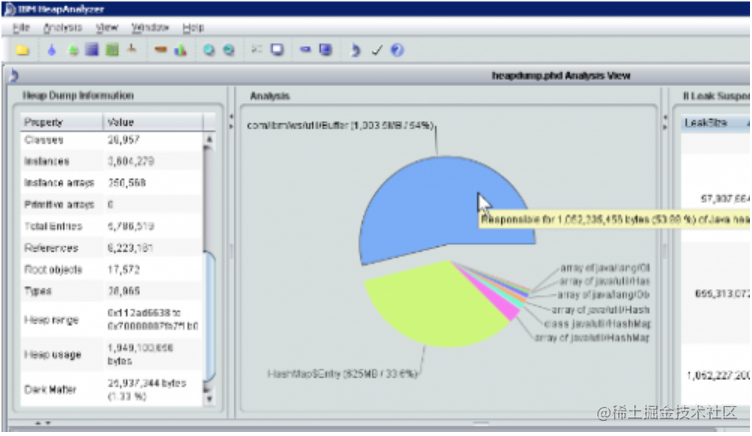This screenshot has height=436, width=752.
Task: Select the Dark Matter property row
Action: 112,389
